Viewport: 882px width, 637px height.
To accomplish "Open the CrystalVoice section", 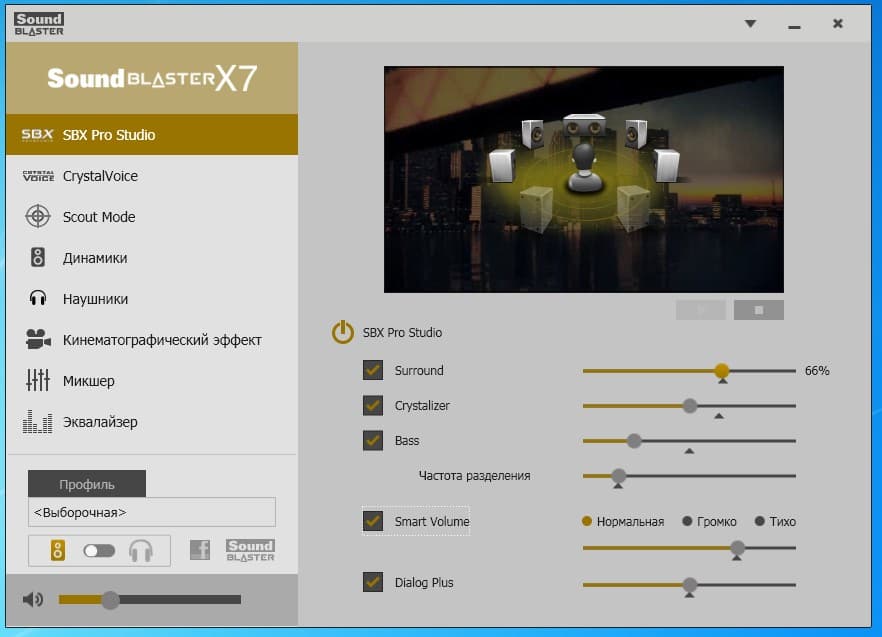I will click(x=152, y=176).
